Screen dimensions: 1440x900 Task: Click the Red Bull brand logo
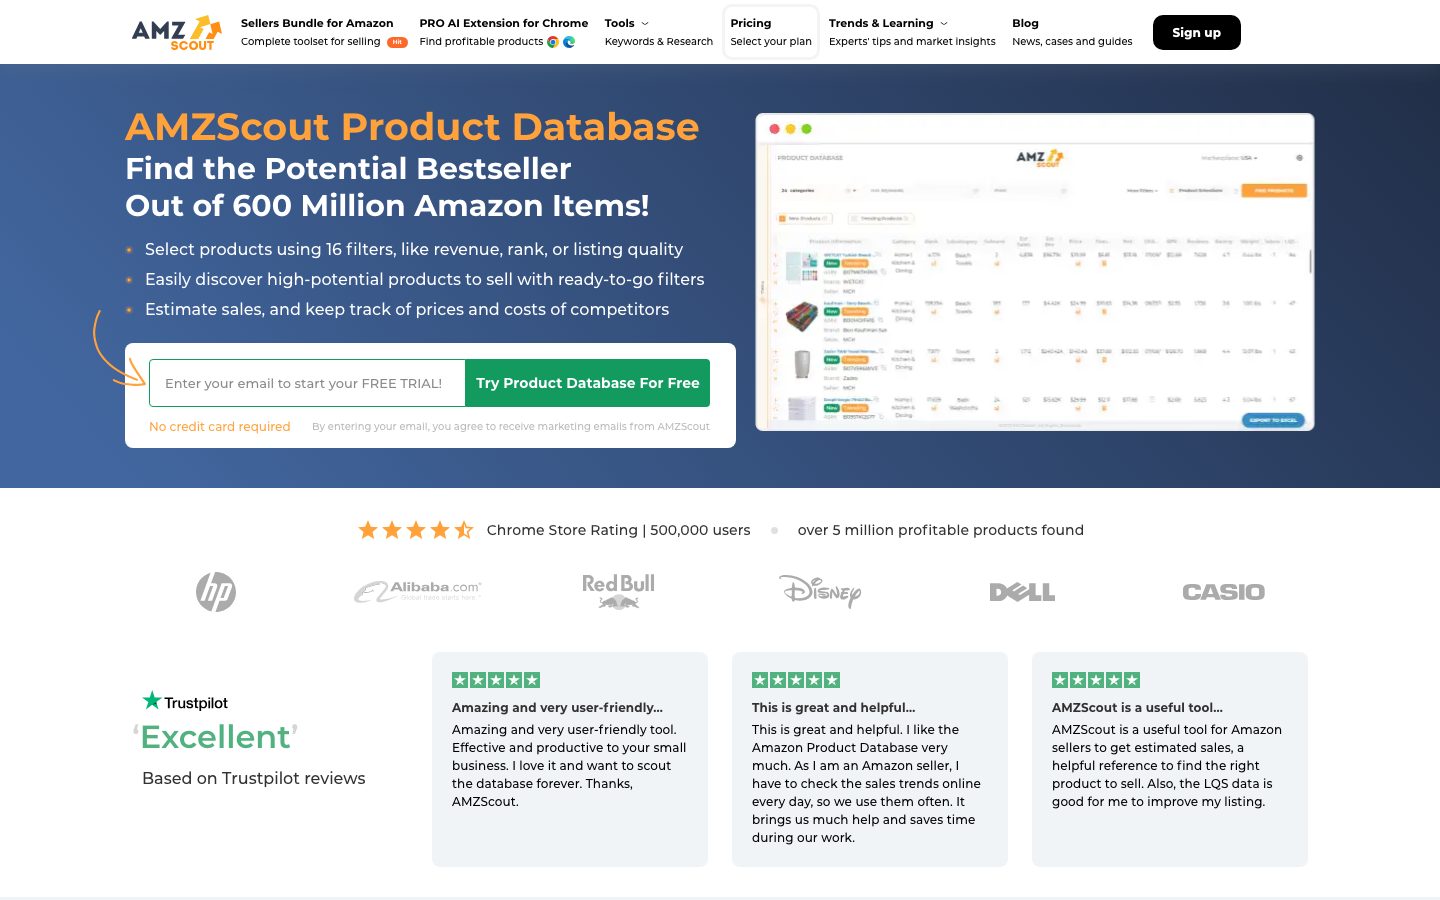click(x=619, y=591)
